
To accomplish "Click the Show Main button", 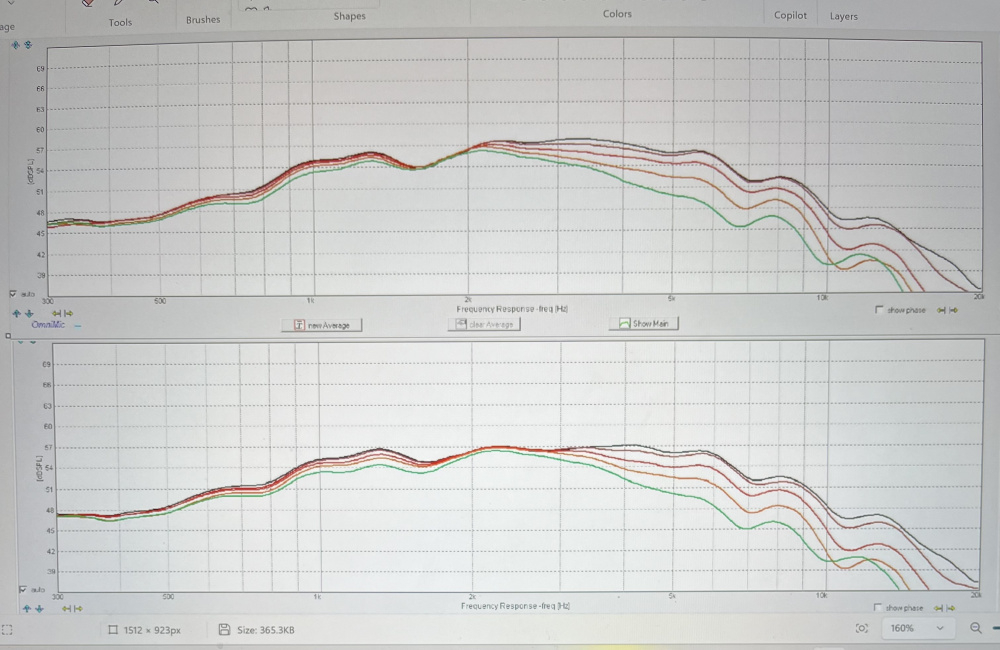I will click(x=644, y=323).
